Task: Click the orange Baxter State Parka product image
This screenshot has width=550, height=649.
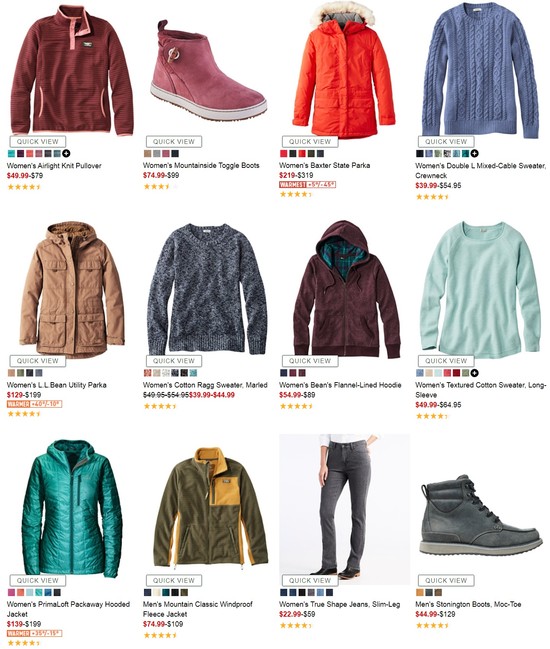Action: [343, 70]
